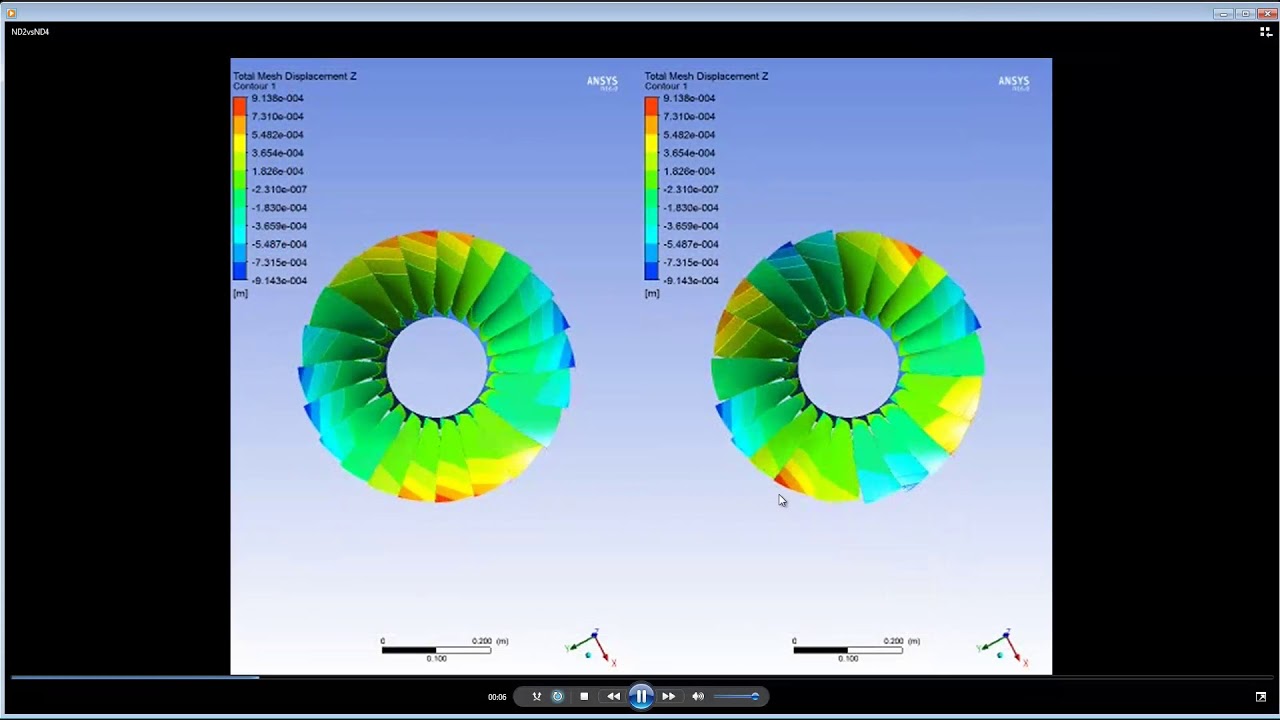Switch to full screen view

(x=1261, y=697)
